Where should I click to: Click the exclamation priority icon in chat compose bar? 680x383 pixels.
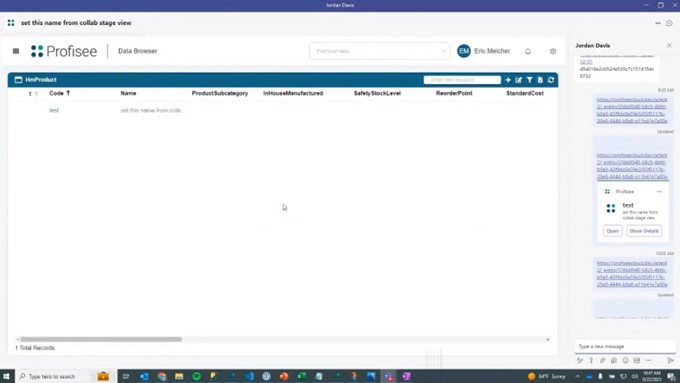591,360
